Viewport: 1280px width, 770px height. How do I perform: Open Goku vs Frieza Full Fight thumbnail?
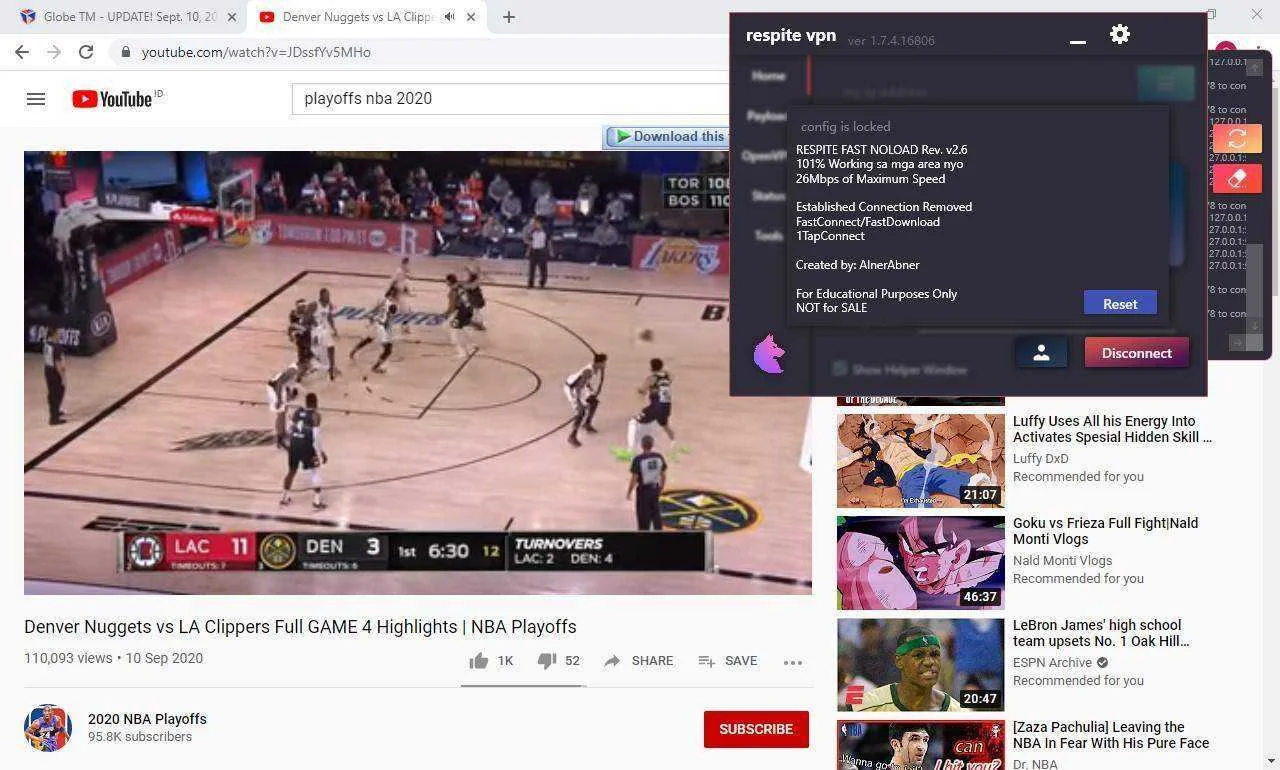coord(921,563)
